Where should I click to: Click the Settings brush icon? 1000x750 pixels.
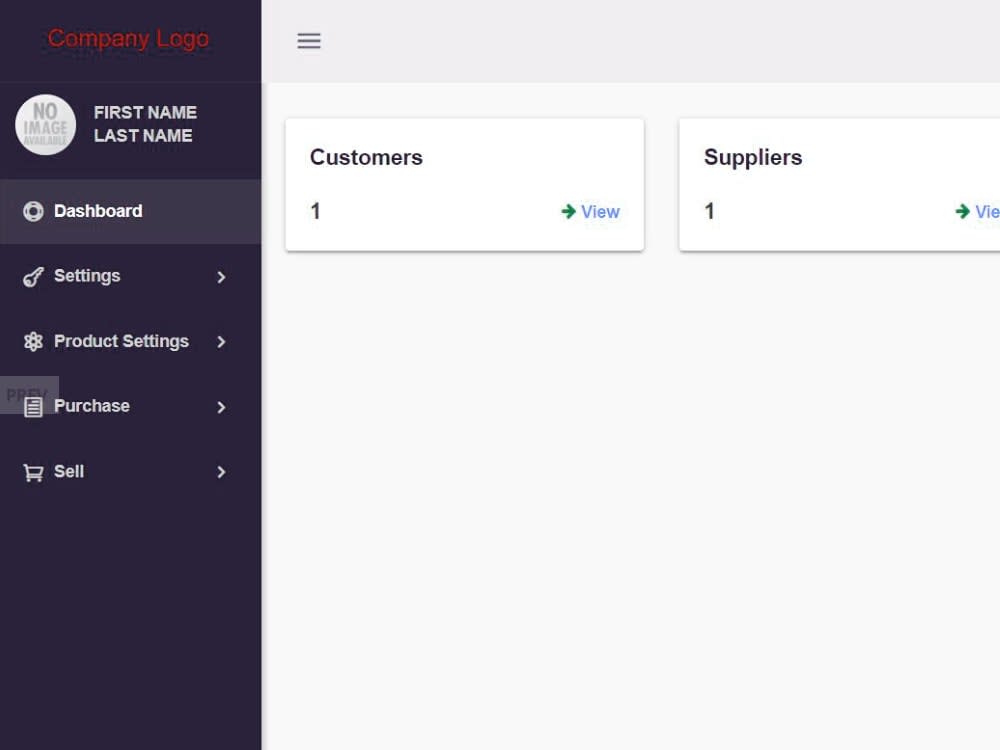pyautogui.click(x=33, y=276)
